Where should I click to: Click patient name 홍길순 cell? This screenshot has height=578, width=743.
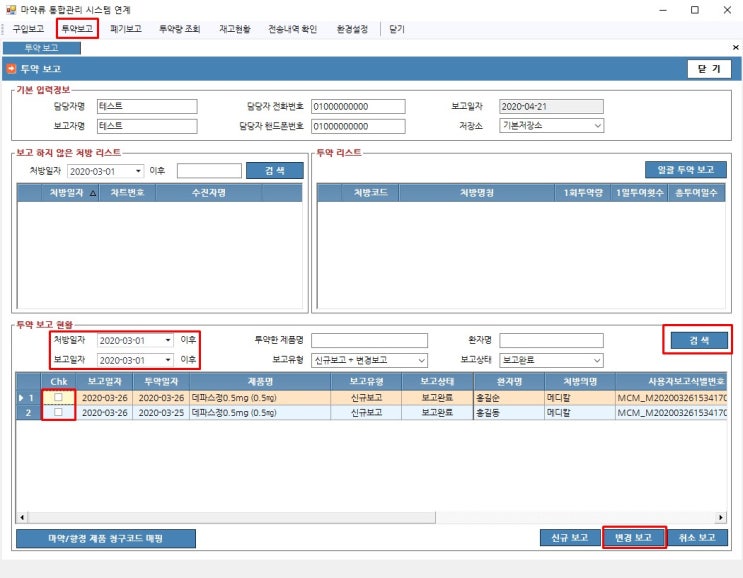tap(509, 398)
